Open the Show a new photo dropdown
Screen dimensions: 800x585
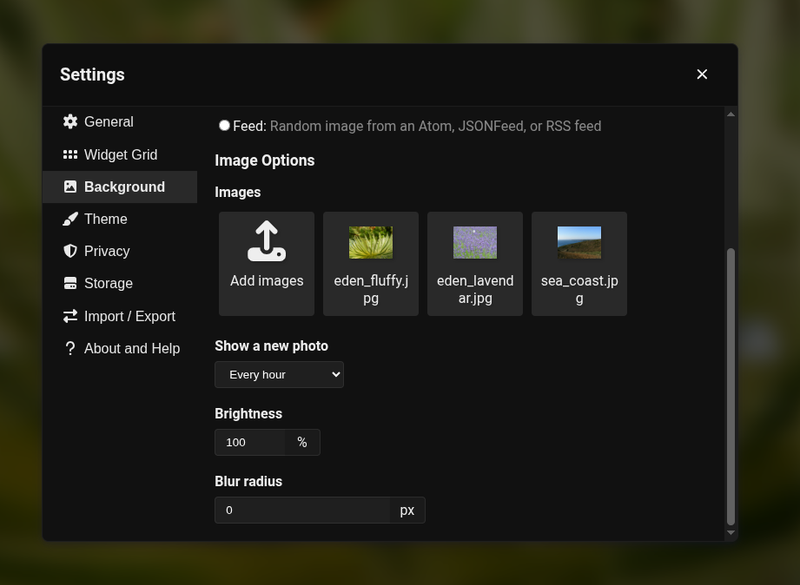tap(279, 374)
